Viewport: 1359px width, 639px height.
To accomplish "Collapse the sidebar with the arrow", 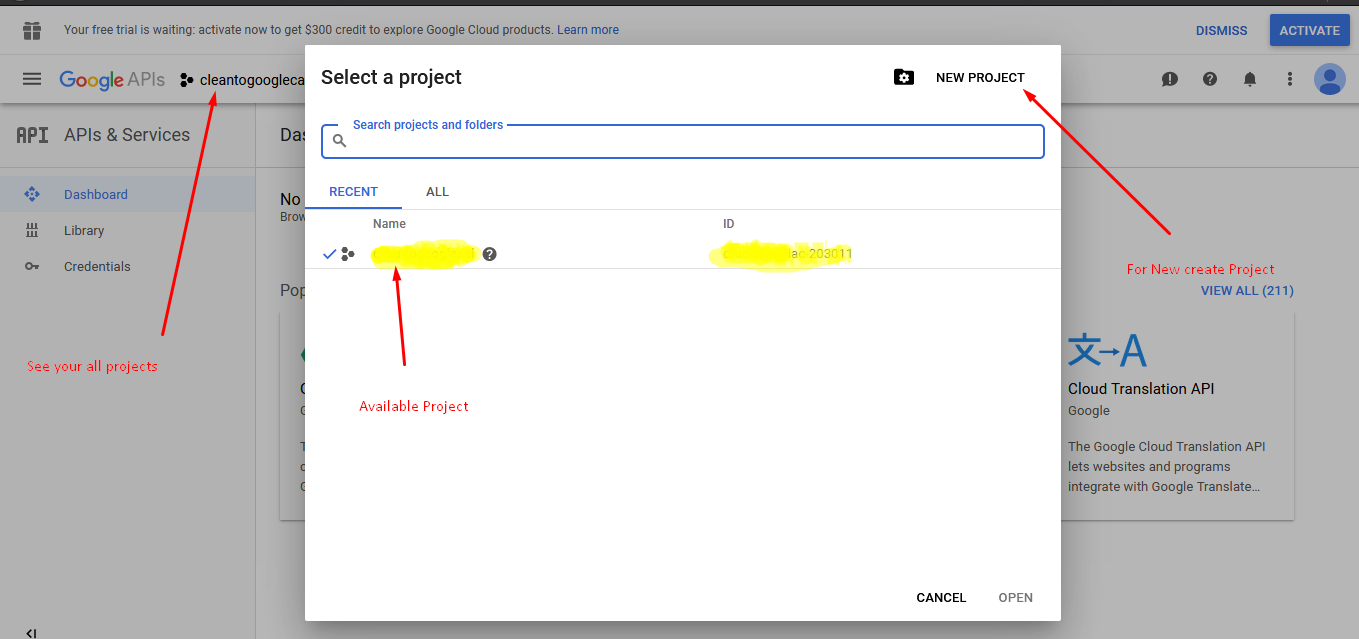I will [x=31, y=633].
